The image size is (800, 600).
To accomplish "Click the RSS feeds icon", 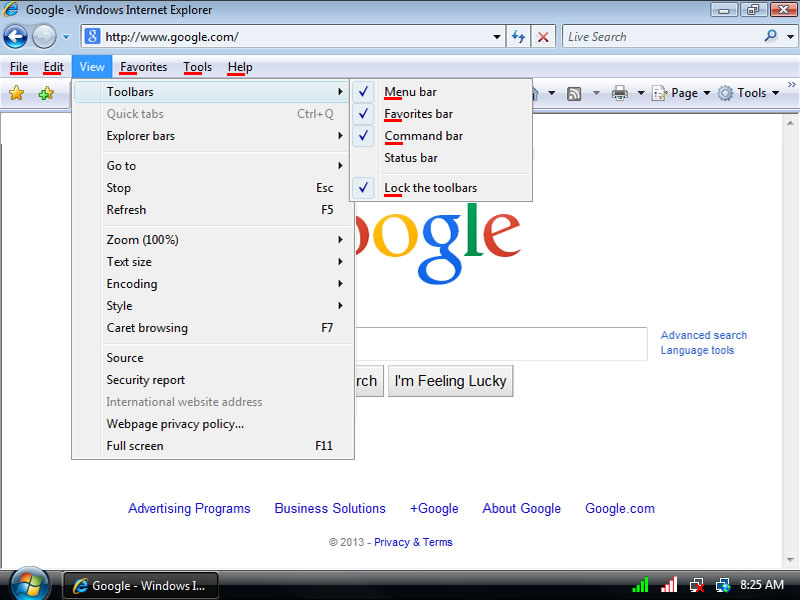I will tap(574, 93).
